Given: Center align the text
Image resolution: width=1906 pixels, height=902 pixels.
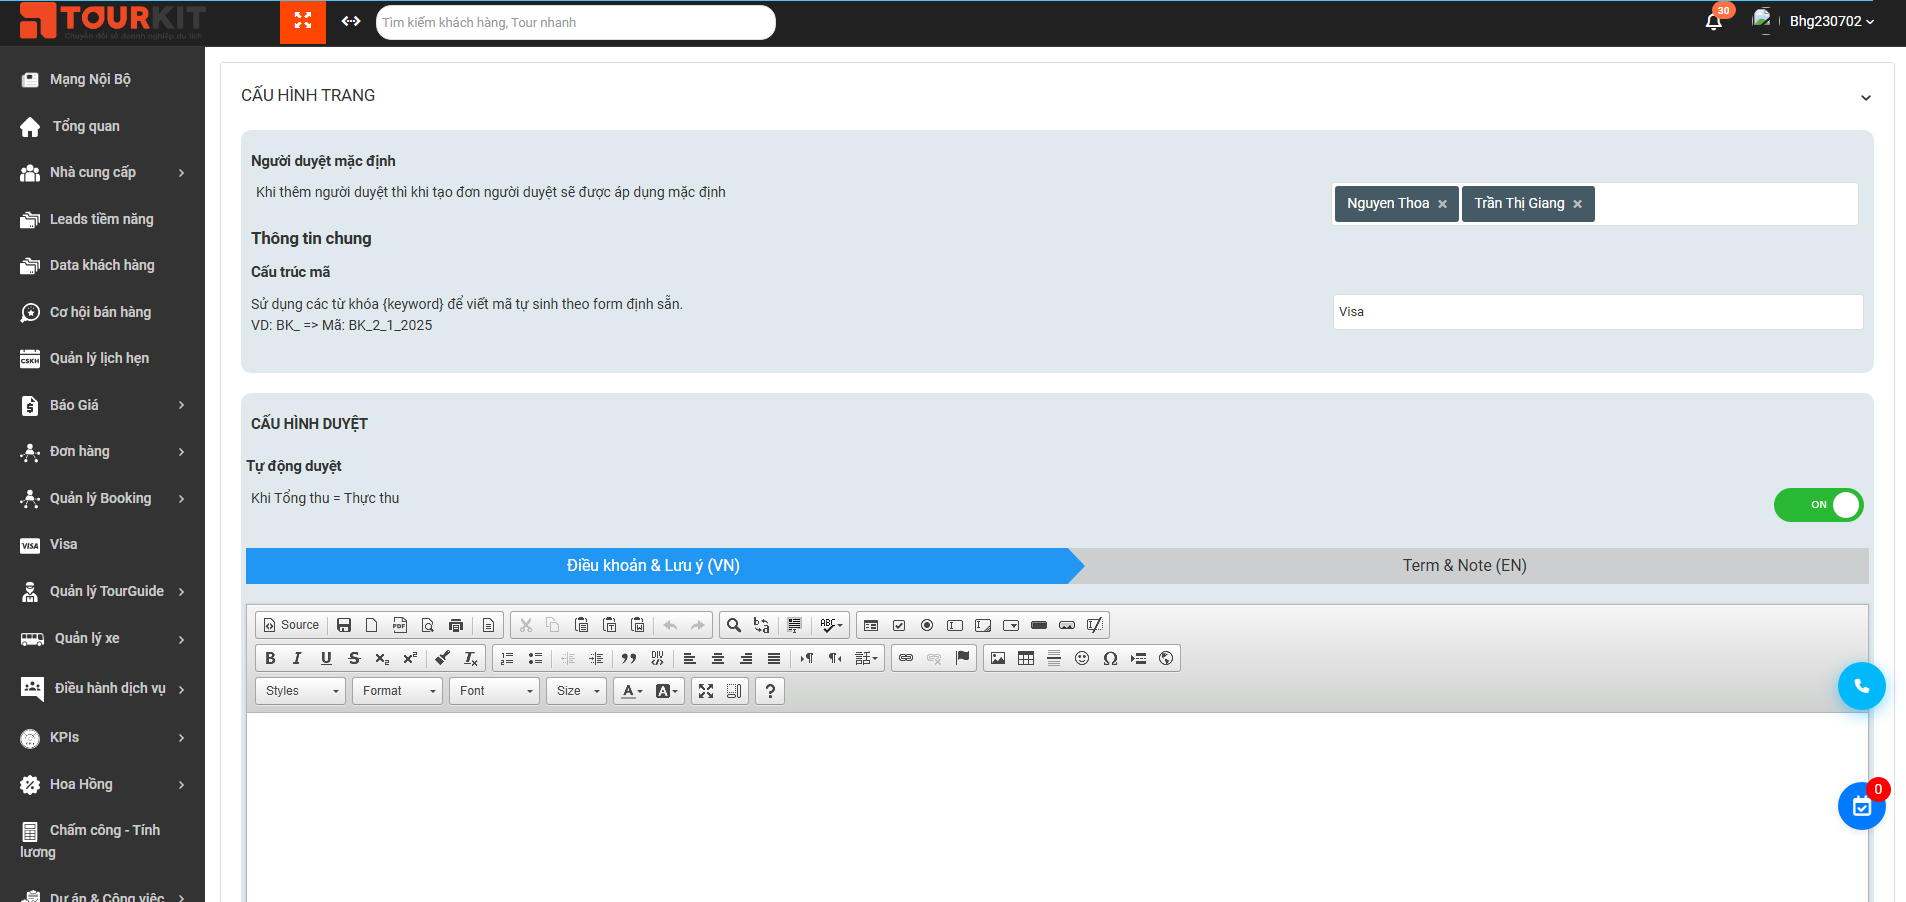Looking at the screenshot, I should (718, 658).
